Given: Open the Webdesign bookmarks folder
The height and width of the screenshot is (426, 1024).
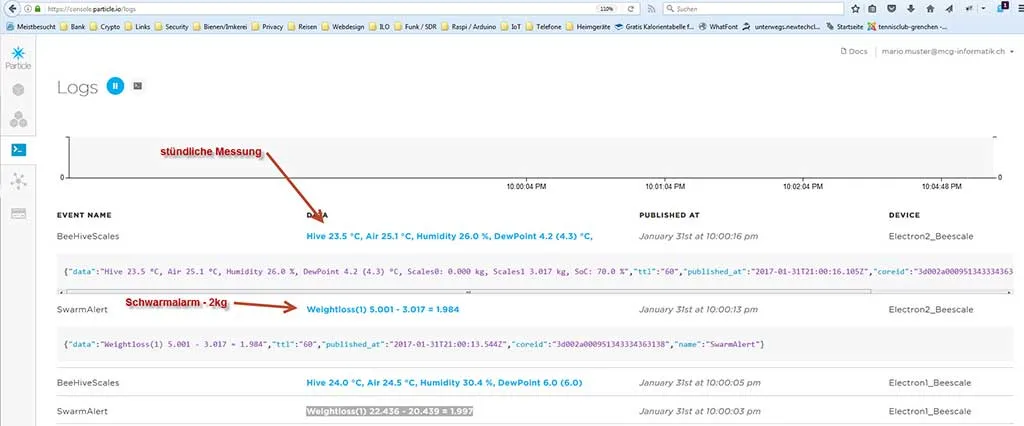Looking at the screenshot, I should (343, 27).
